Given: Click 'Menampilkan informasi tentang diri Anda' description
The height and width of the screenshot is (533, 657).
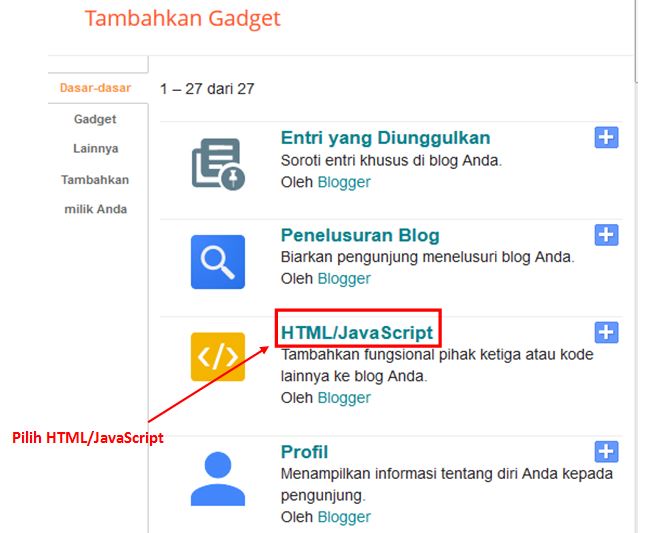Looking at the screenshot, I should coord(447,484).
